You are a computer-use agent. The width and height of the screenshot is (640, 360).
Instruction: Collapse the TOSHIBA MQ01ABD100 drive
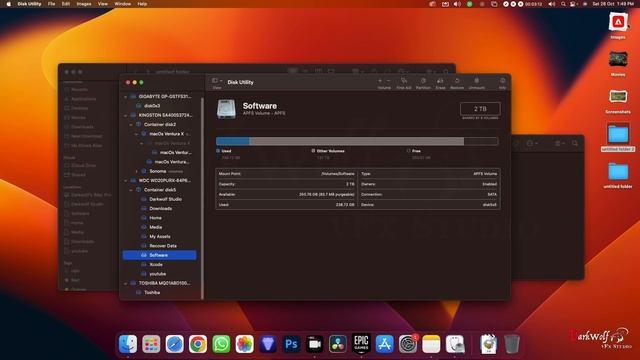click(x=125, y=283)
